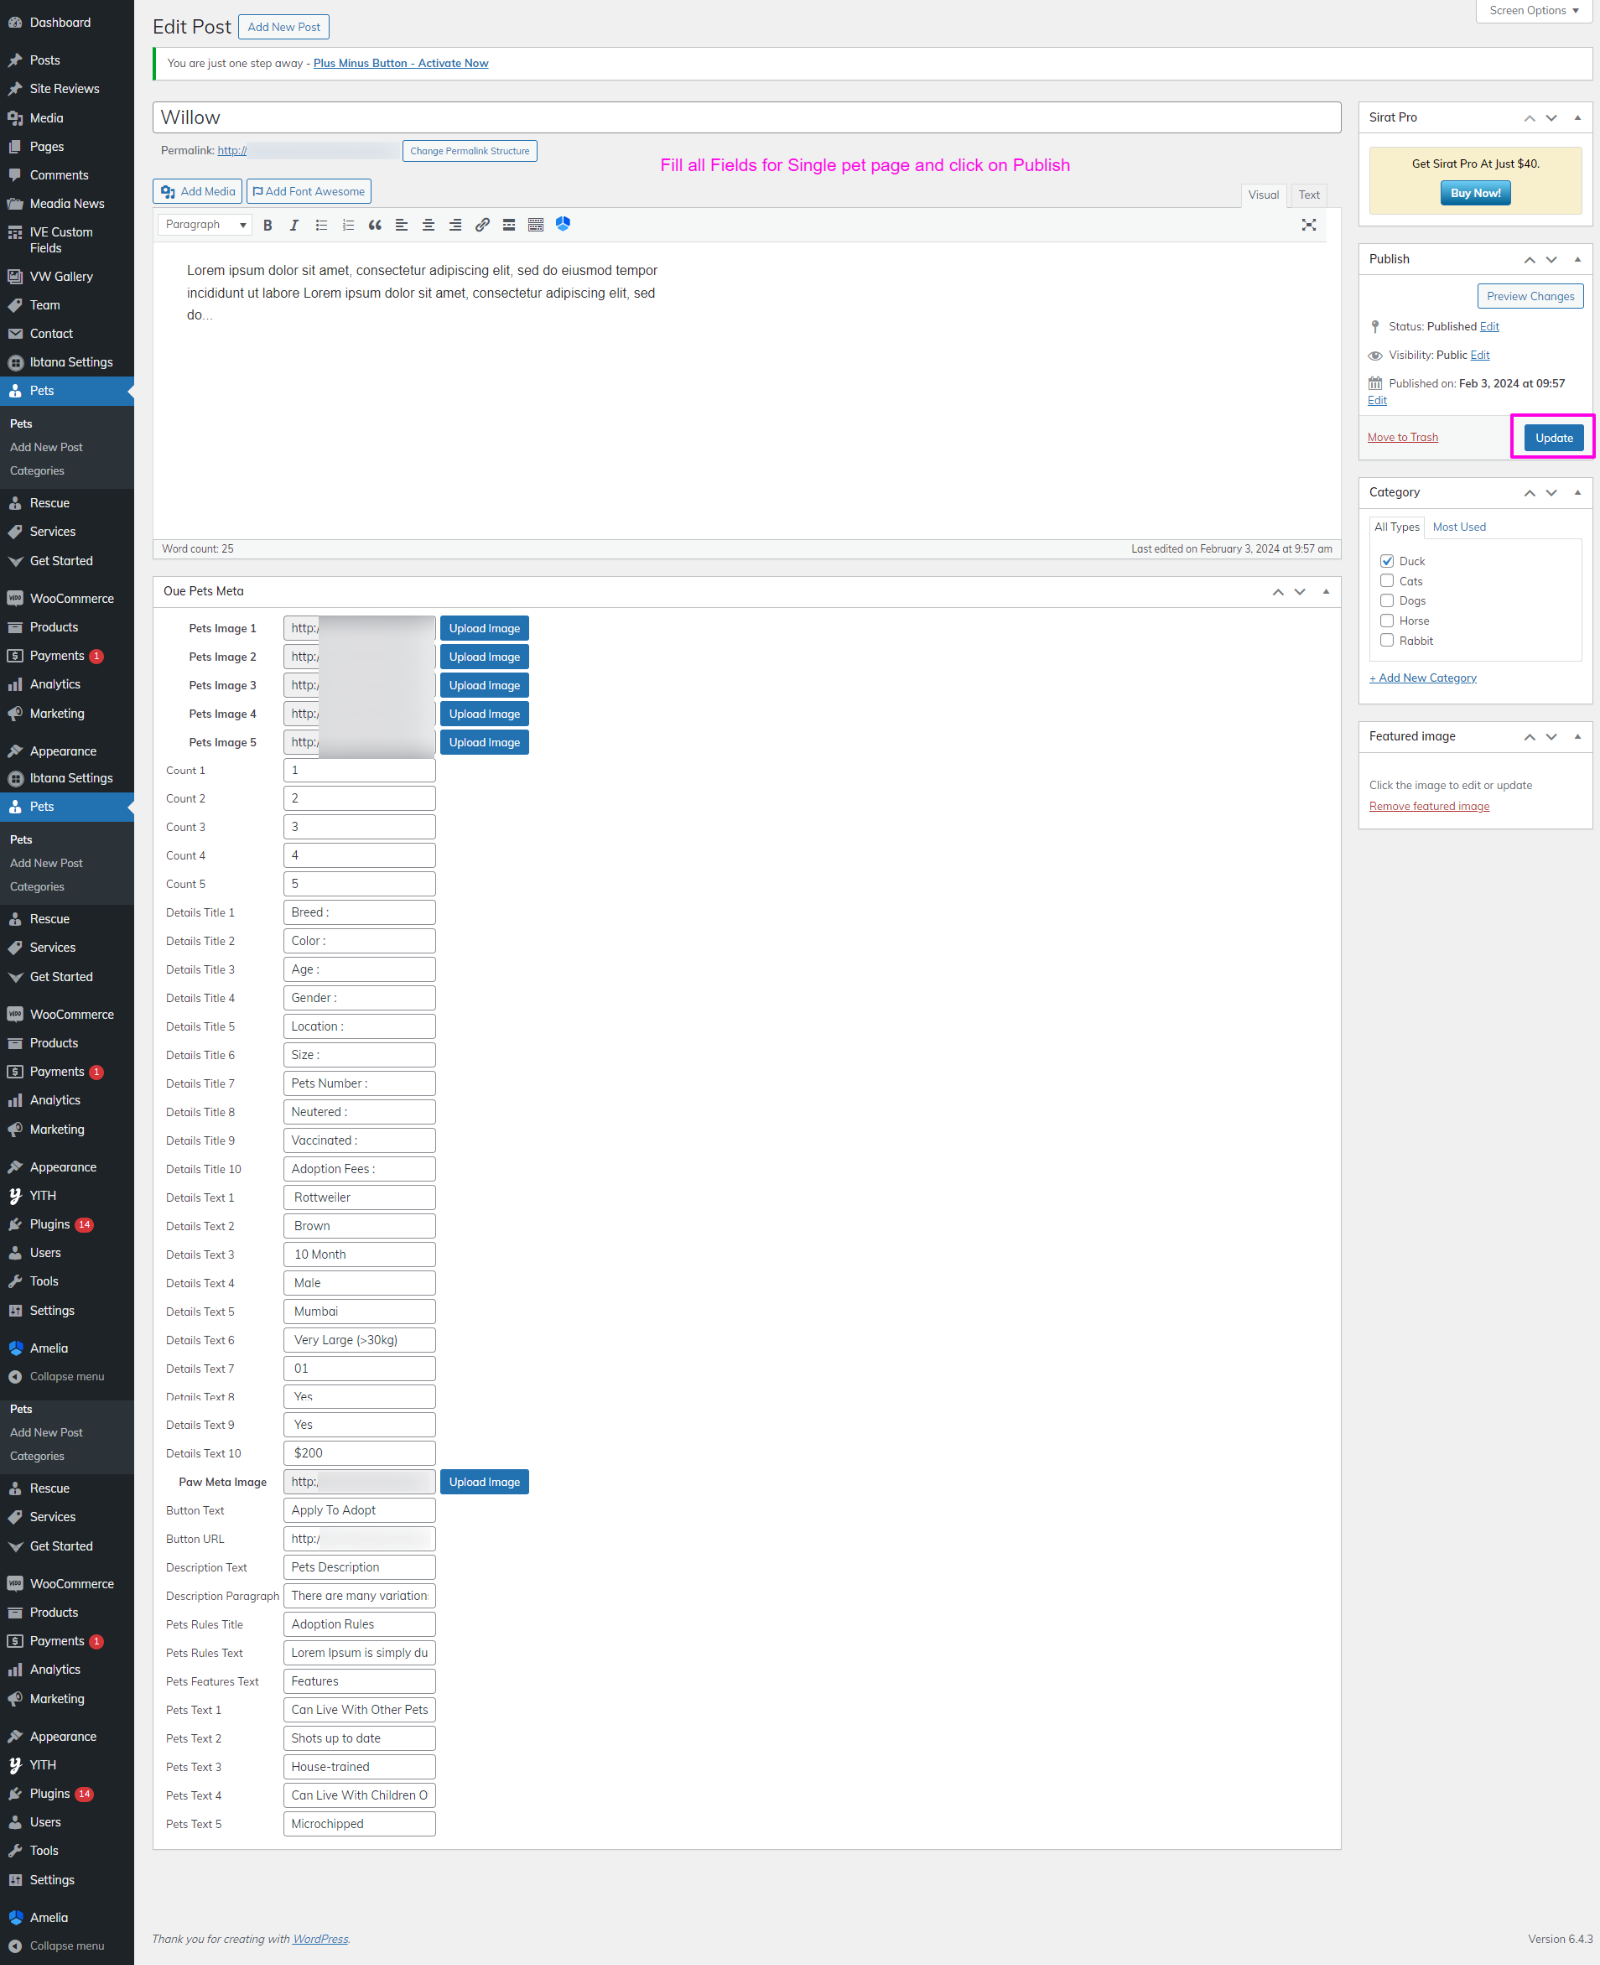The width and height of the screenshot is (1600, 1965).
Task: Insert a blockquote in the editor
Action: (x=375, y=225)
